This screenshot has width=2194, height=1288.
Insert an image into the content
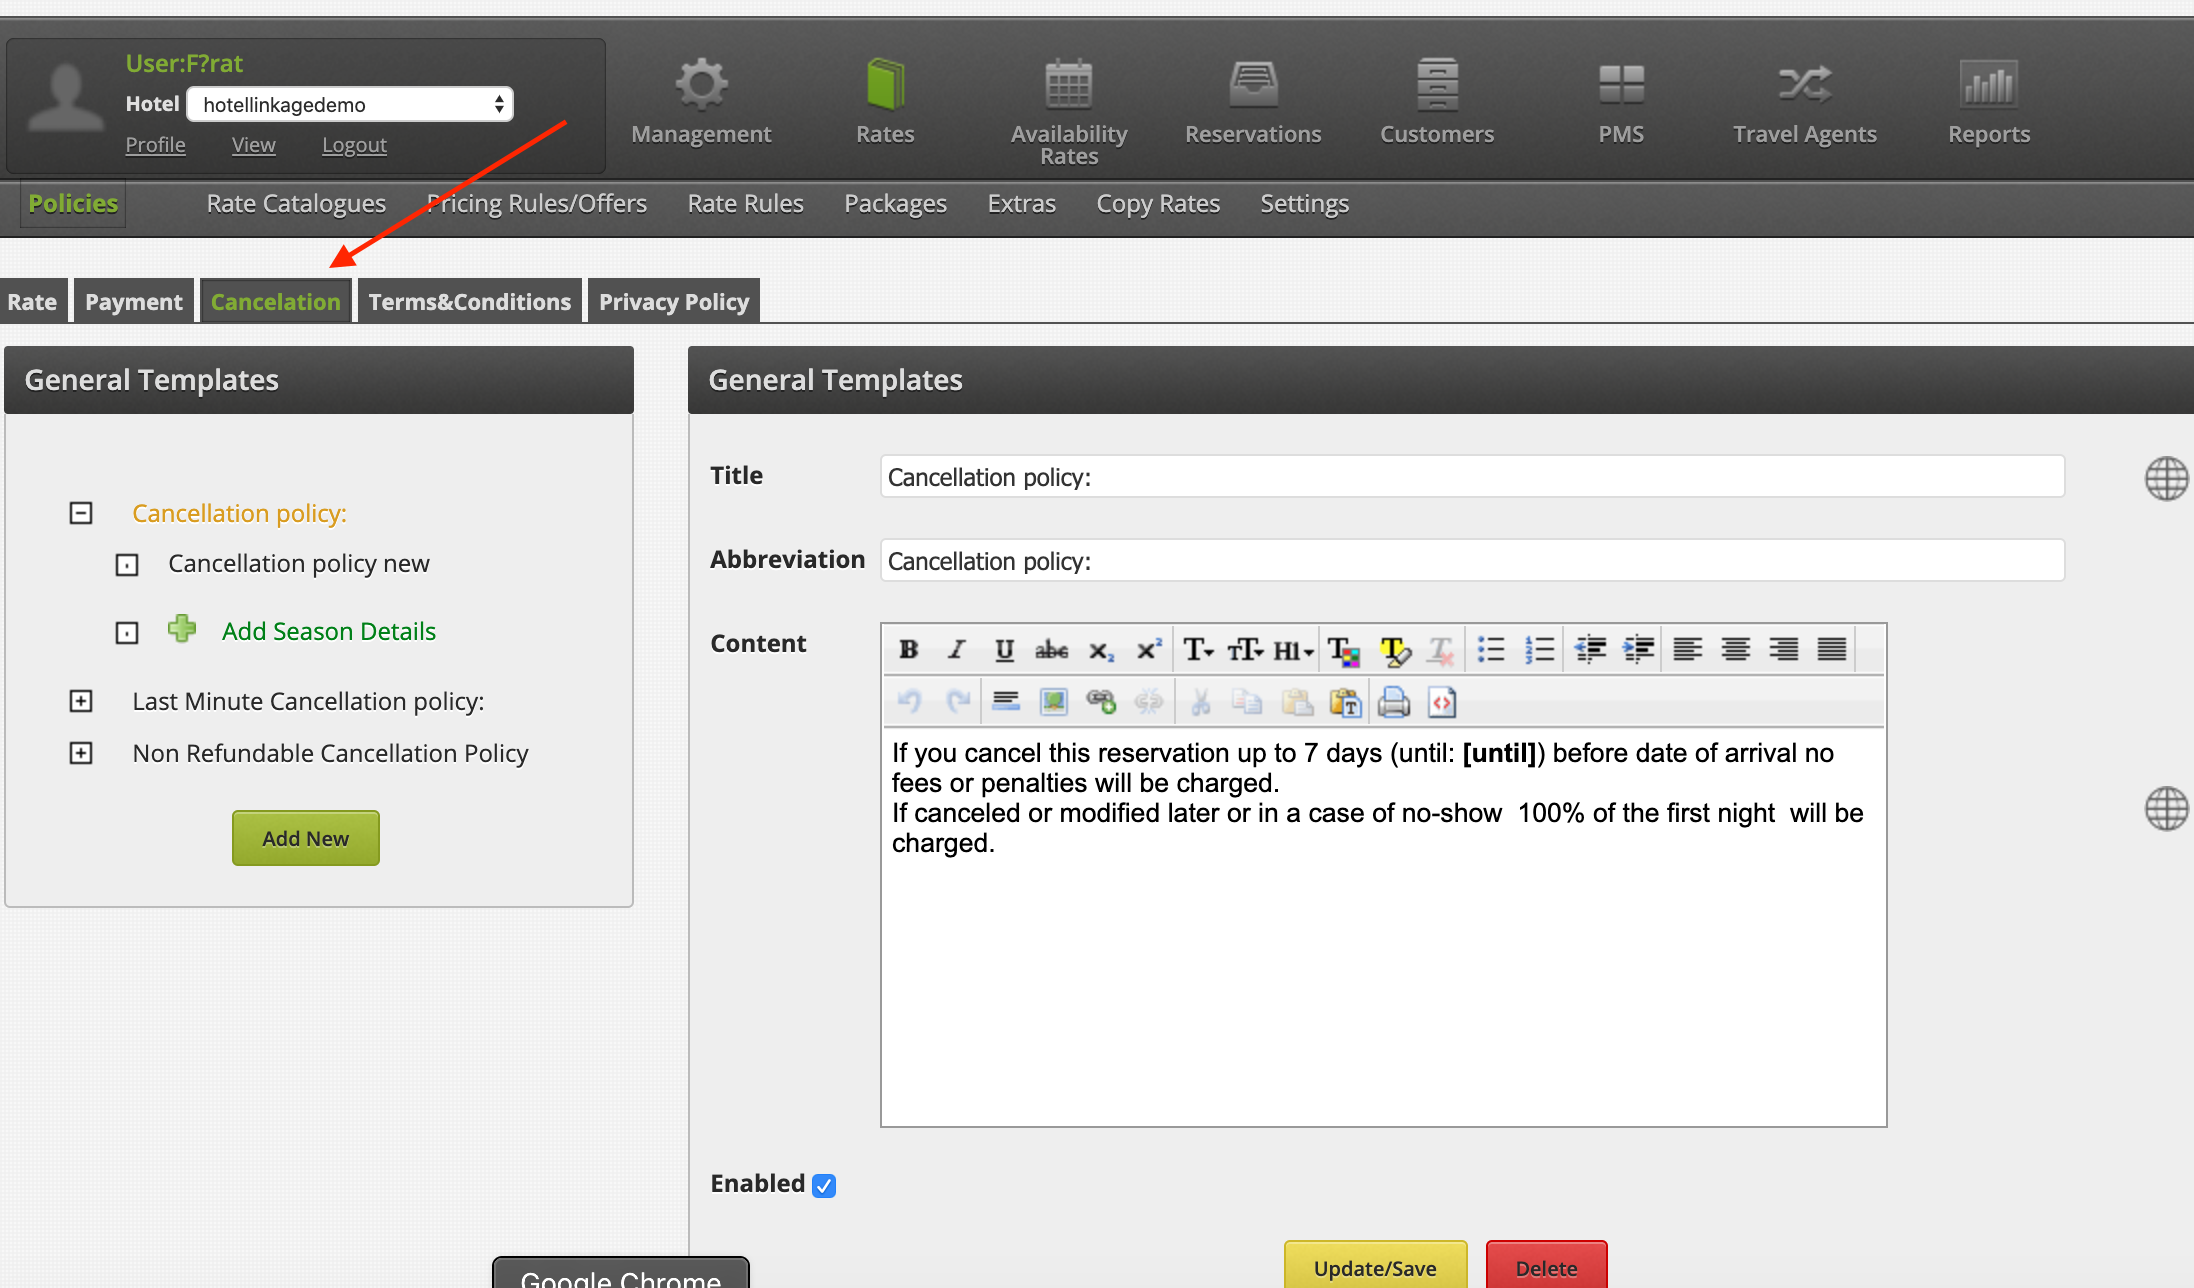1053,702
